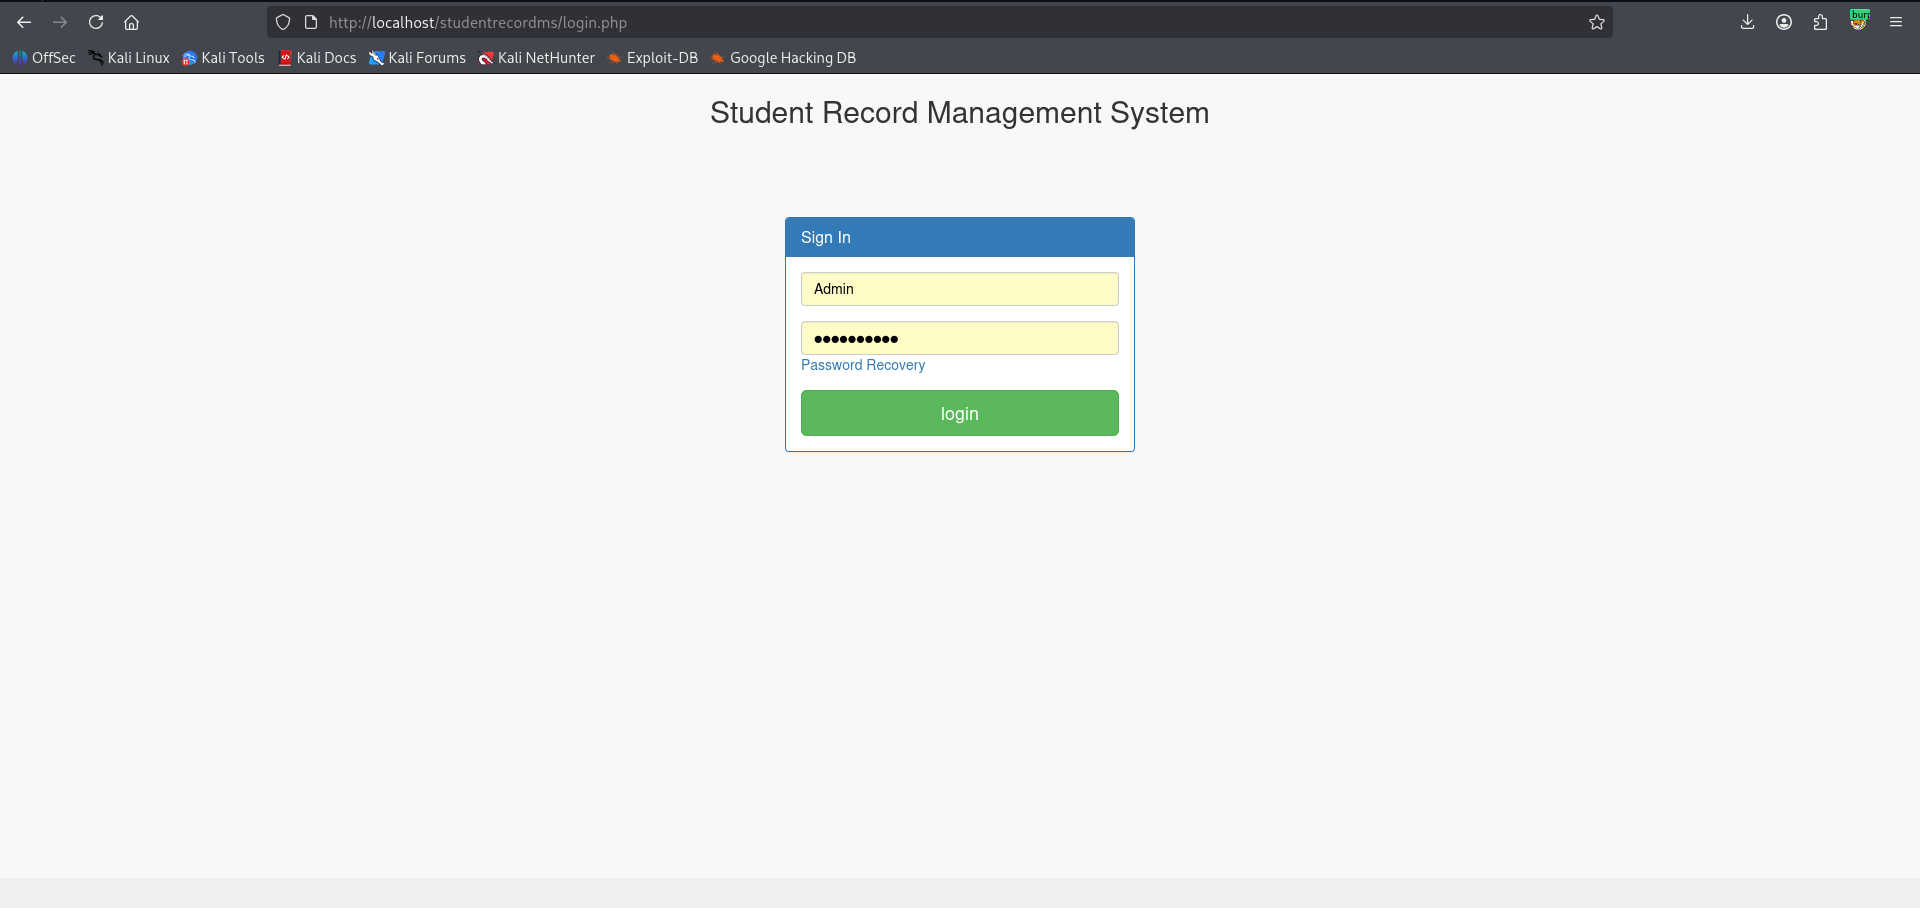Open the Kali Linux bookmark
1920x908 pixels.
click(x=129, y=58)
